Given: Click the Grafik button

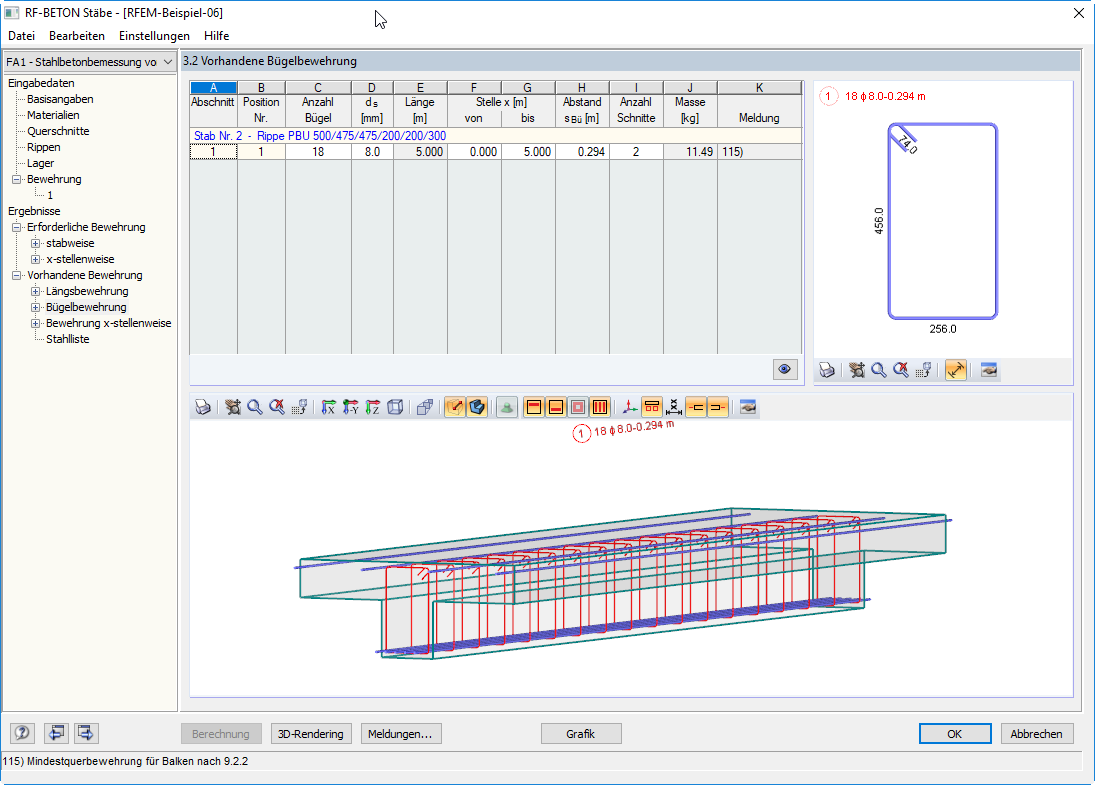Looking at the screenshot, I should click(581, 734).
